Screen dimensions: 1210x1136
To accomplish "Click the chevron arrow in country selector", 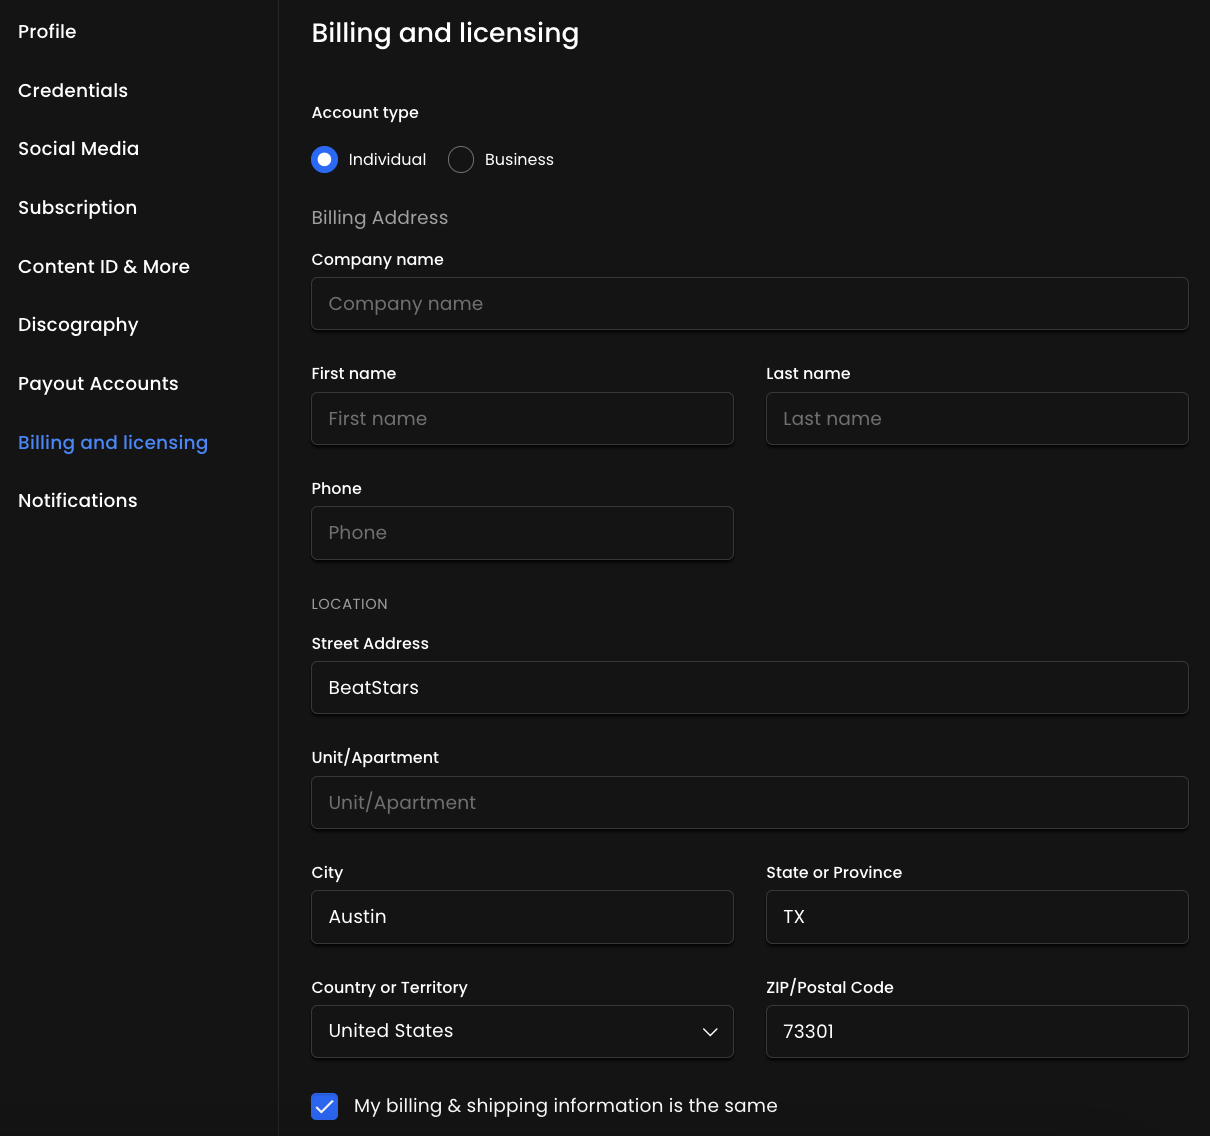I will (x=710, y=1032).
